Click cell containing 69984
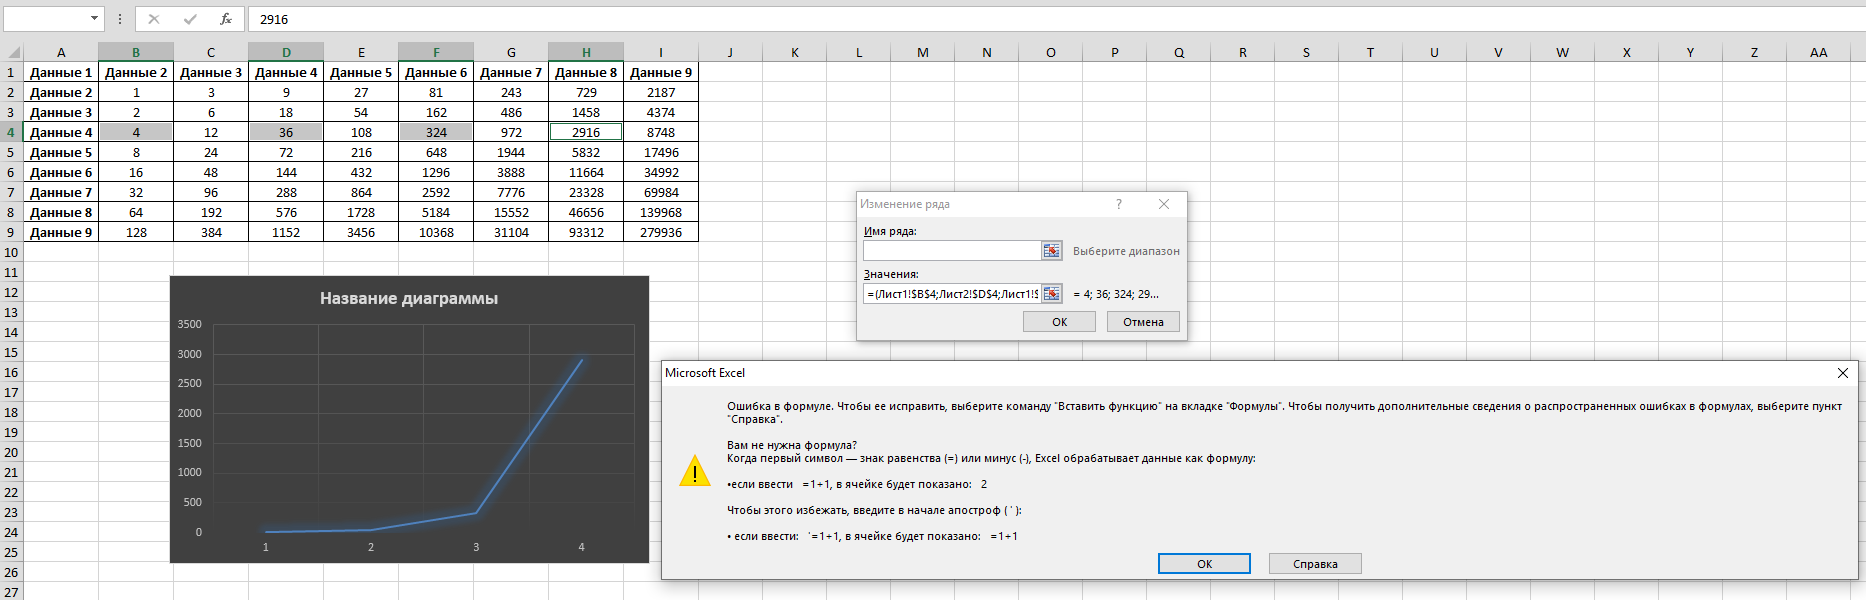 point(661,192)
